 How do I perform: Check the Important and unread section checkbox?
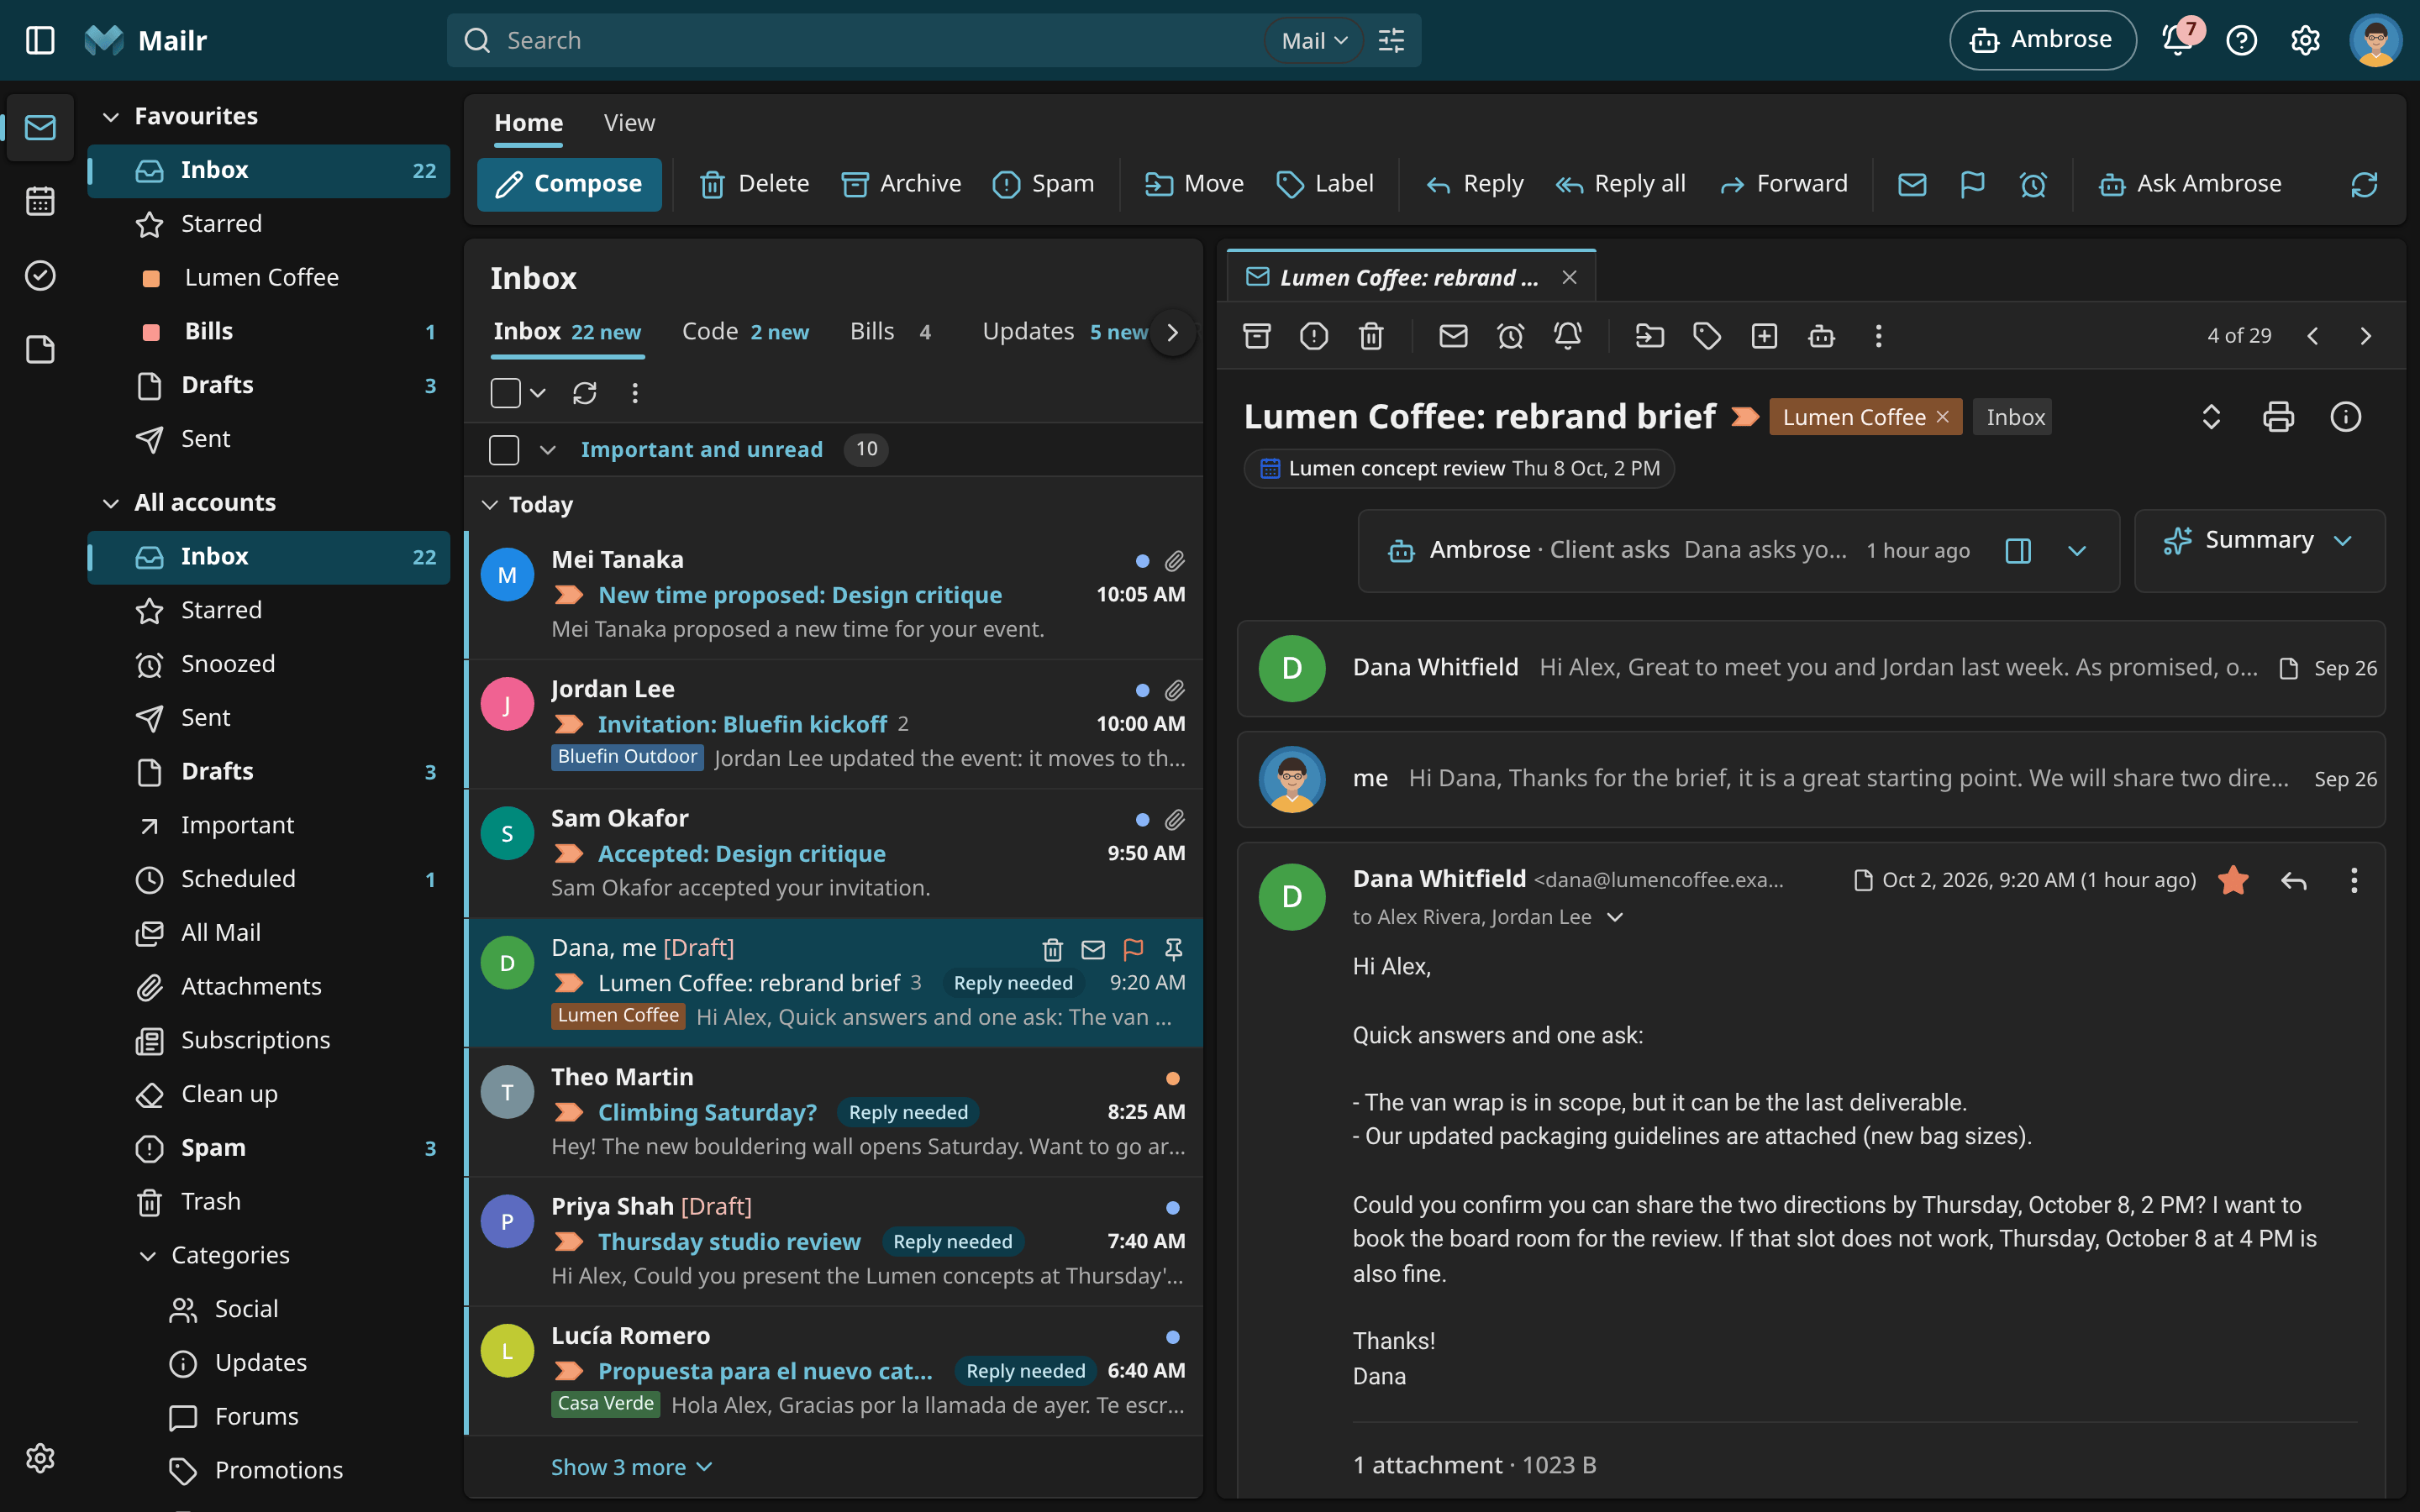504,450
